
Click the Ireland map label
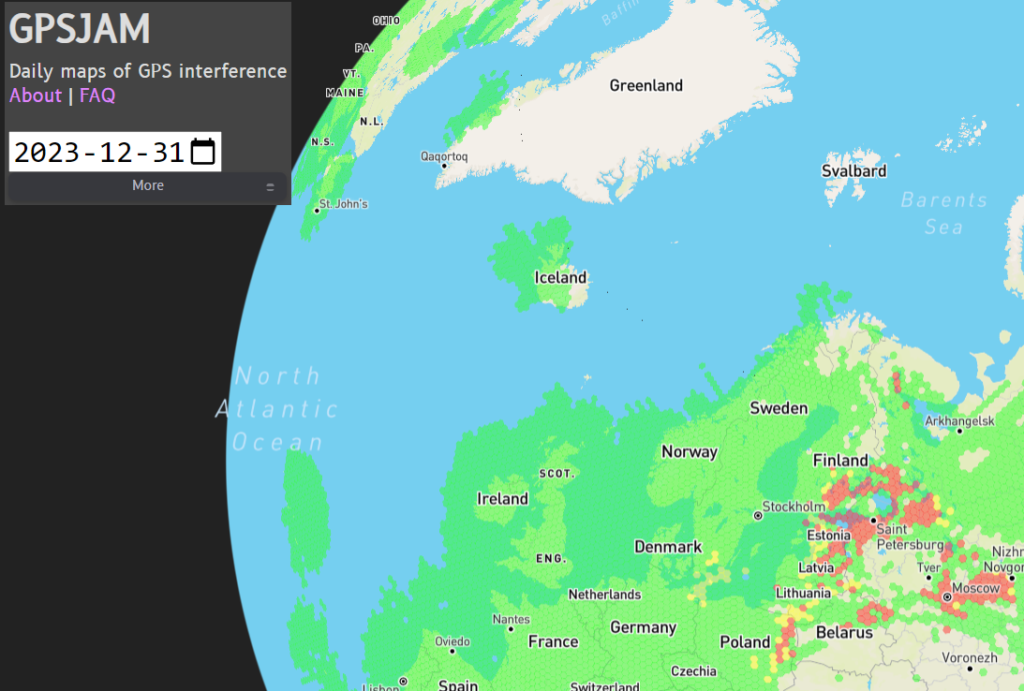502,499
